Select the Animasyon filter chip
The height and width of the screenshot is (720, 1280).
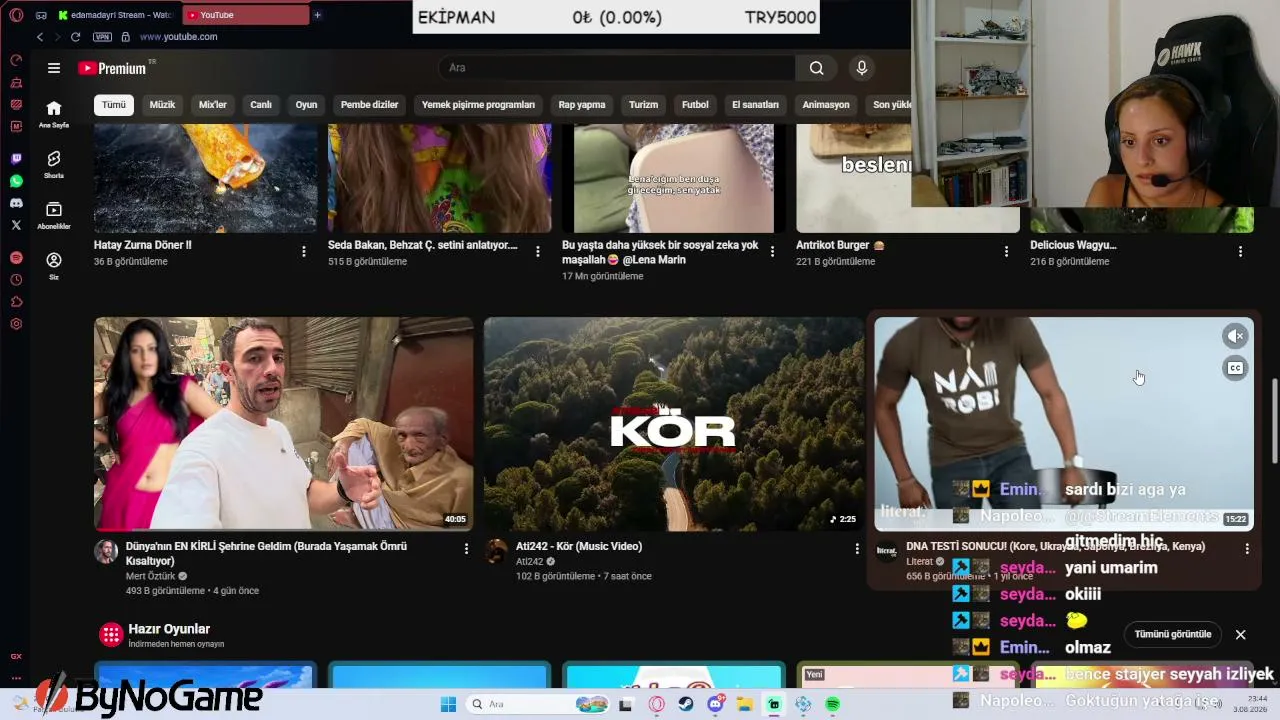pos(826,105)
